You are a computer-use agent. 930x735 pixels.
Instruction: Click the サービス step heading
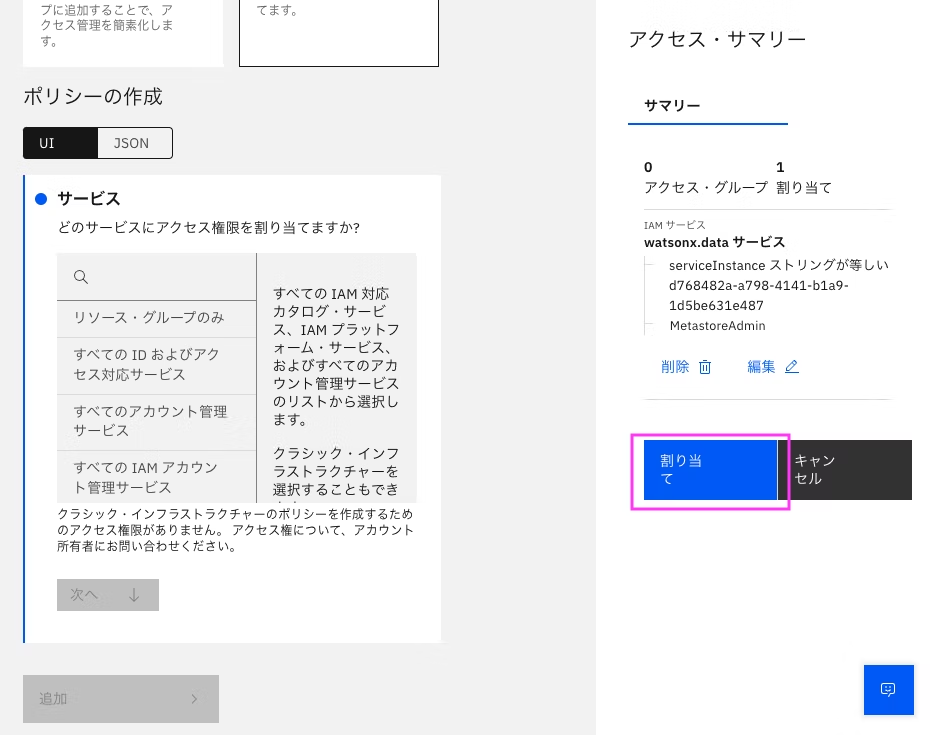(x=89, y=199)
